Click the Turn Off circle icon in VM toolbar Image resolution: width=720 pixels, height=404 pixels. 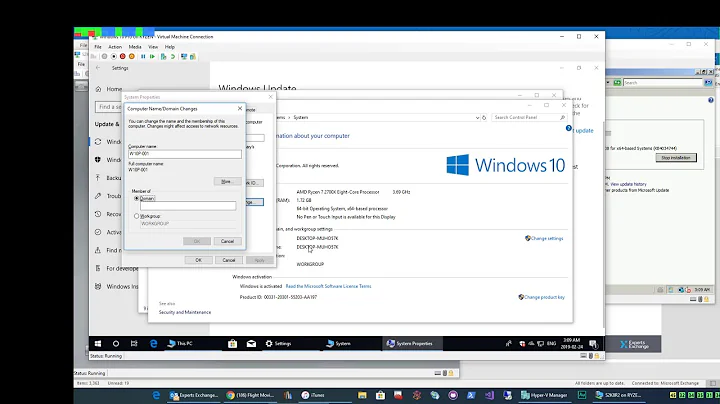pos(113,56)
